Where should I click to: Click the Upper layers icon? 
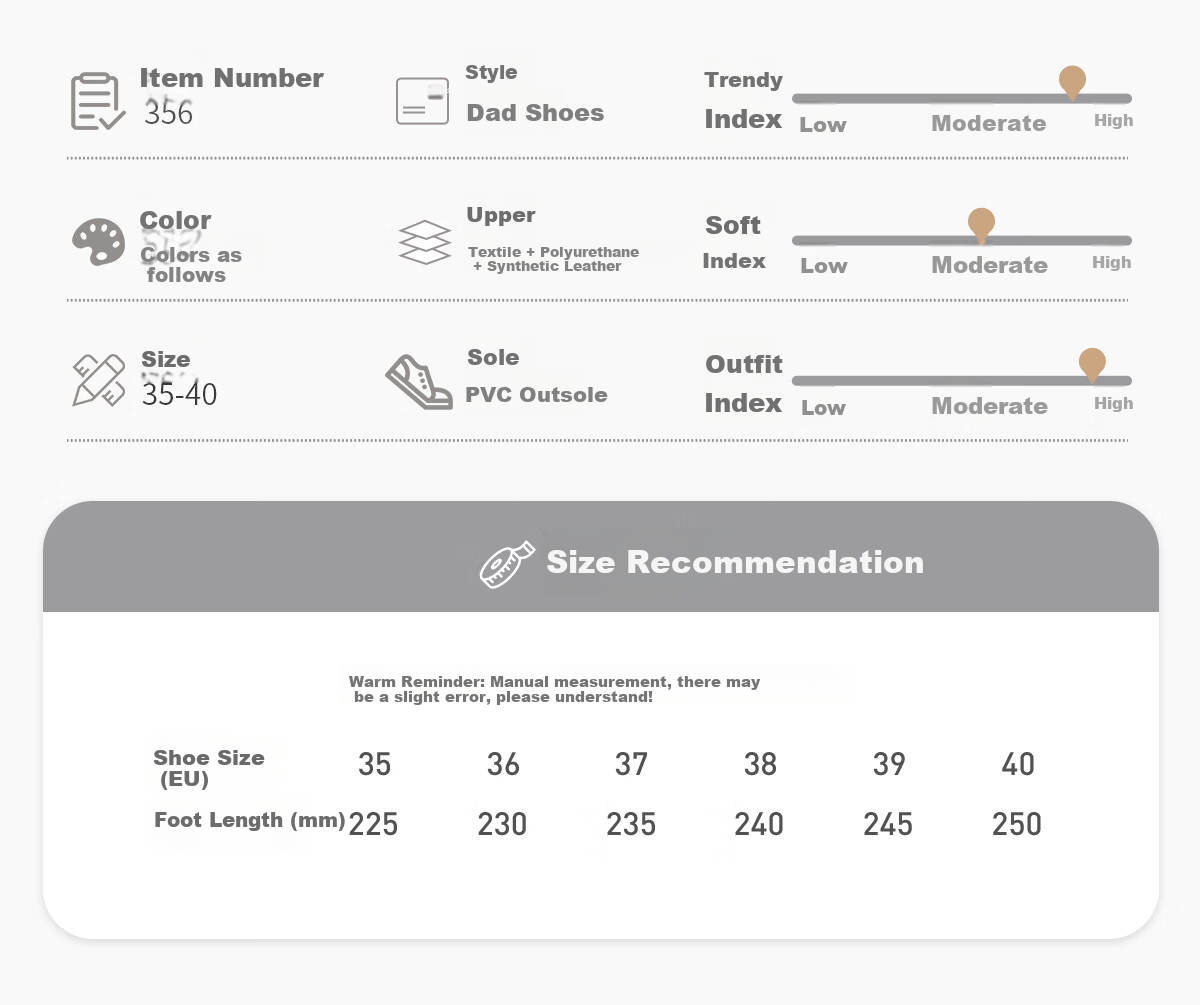pyautogui.click(x=425, y=242)
